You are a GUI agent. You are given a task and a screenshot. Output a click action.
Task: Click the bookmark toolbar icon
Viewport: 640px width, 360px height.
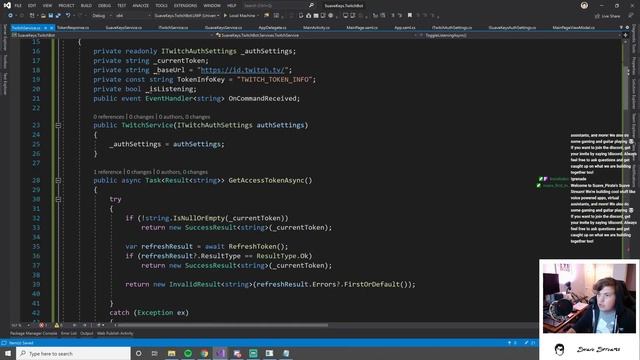(410, 16)
